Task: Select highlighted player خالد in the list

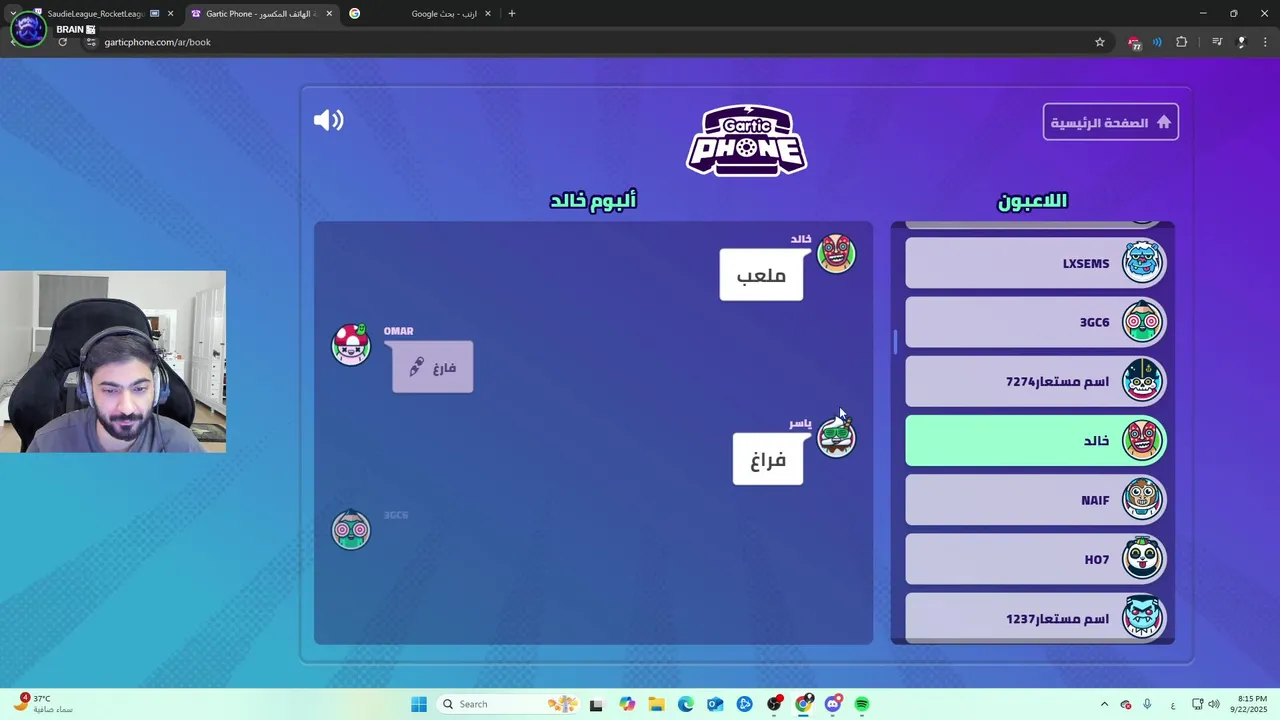Action: pyautogui.click(x=1035, y=441)
